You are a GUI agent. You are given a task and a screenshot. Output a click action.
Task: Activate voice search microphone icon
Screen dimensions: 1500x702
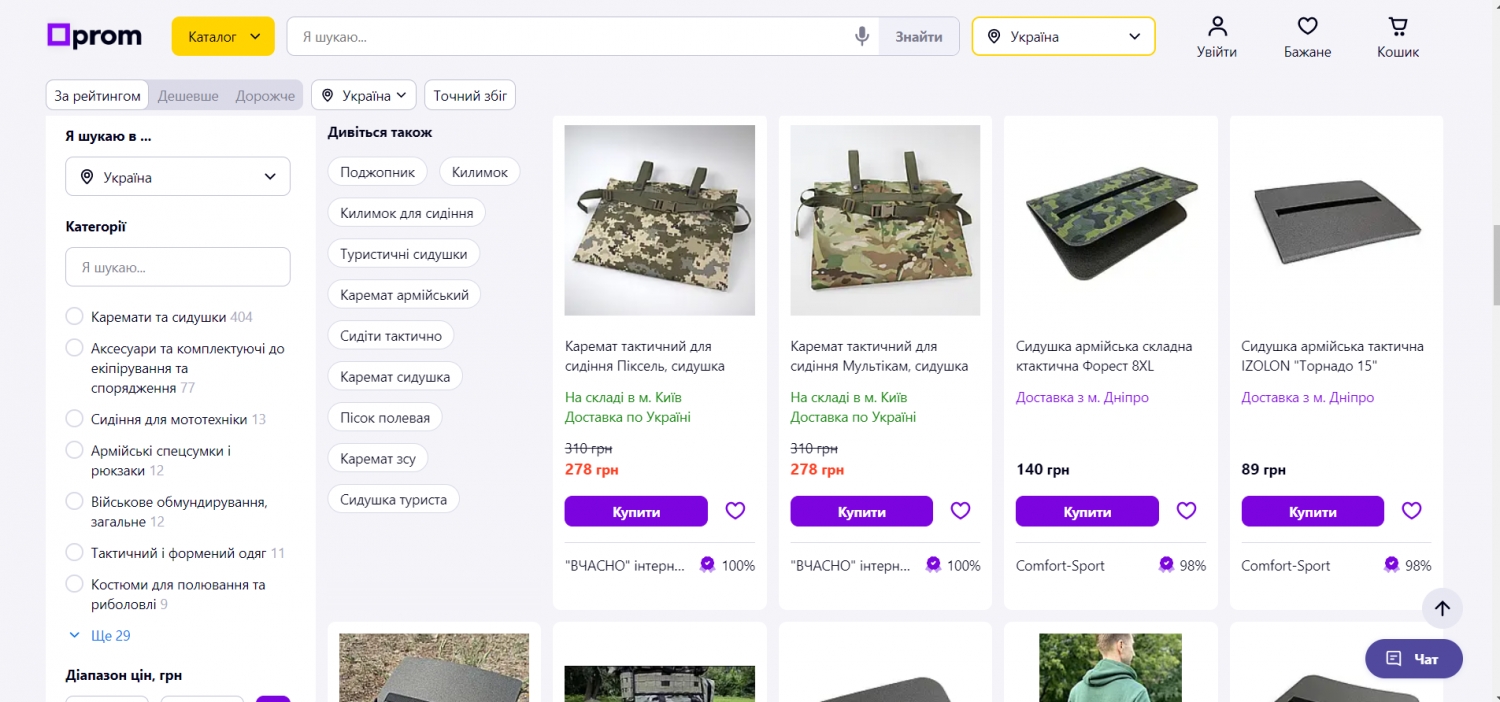click(x=861, y=37)
